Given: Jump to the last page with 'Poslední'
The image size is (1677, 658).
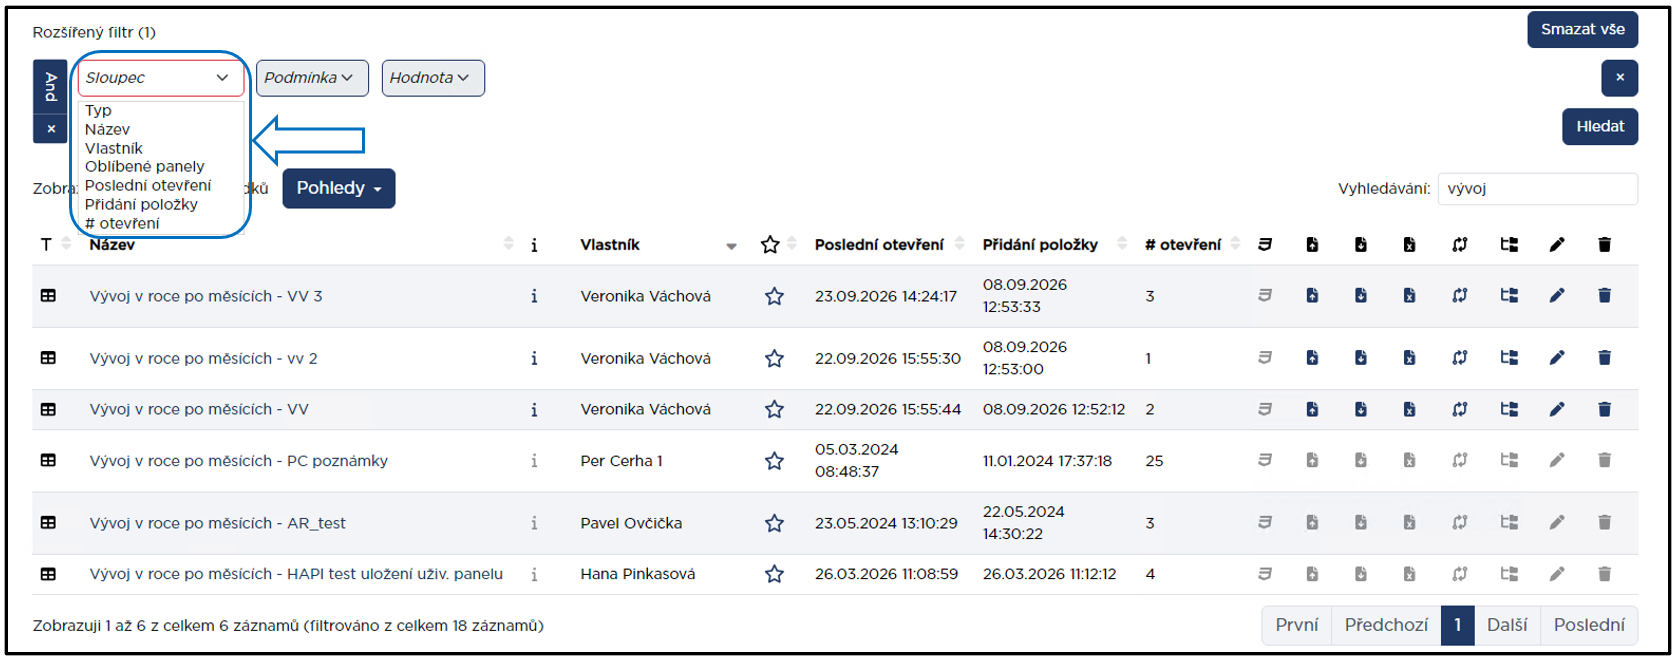Looking at the screenshot, I should click(x=1589, y=625).
